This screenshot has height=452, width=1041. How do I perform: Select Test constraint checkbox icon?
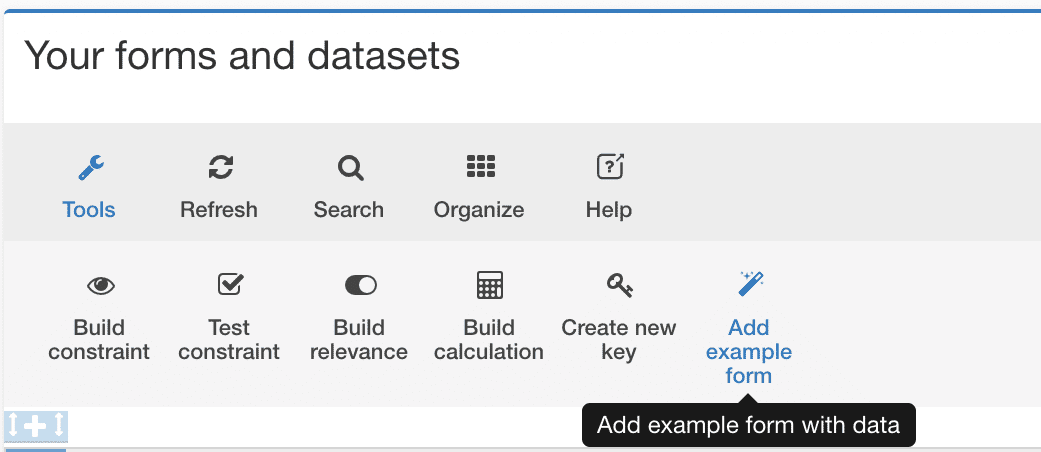point(230,284)
